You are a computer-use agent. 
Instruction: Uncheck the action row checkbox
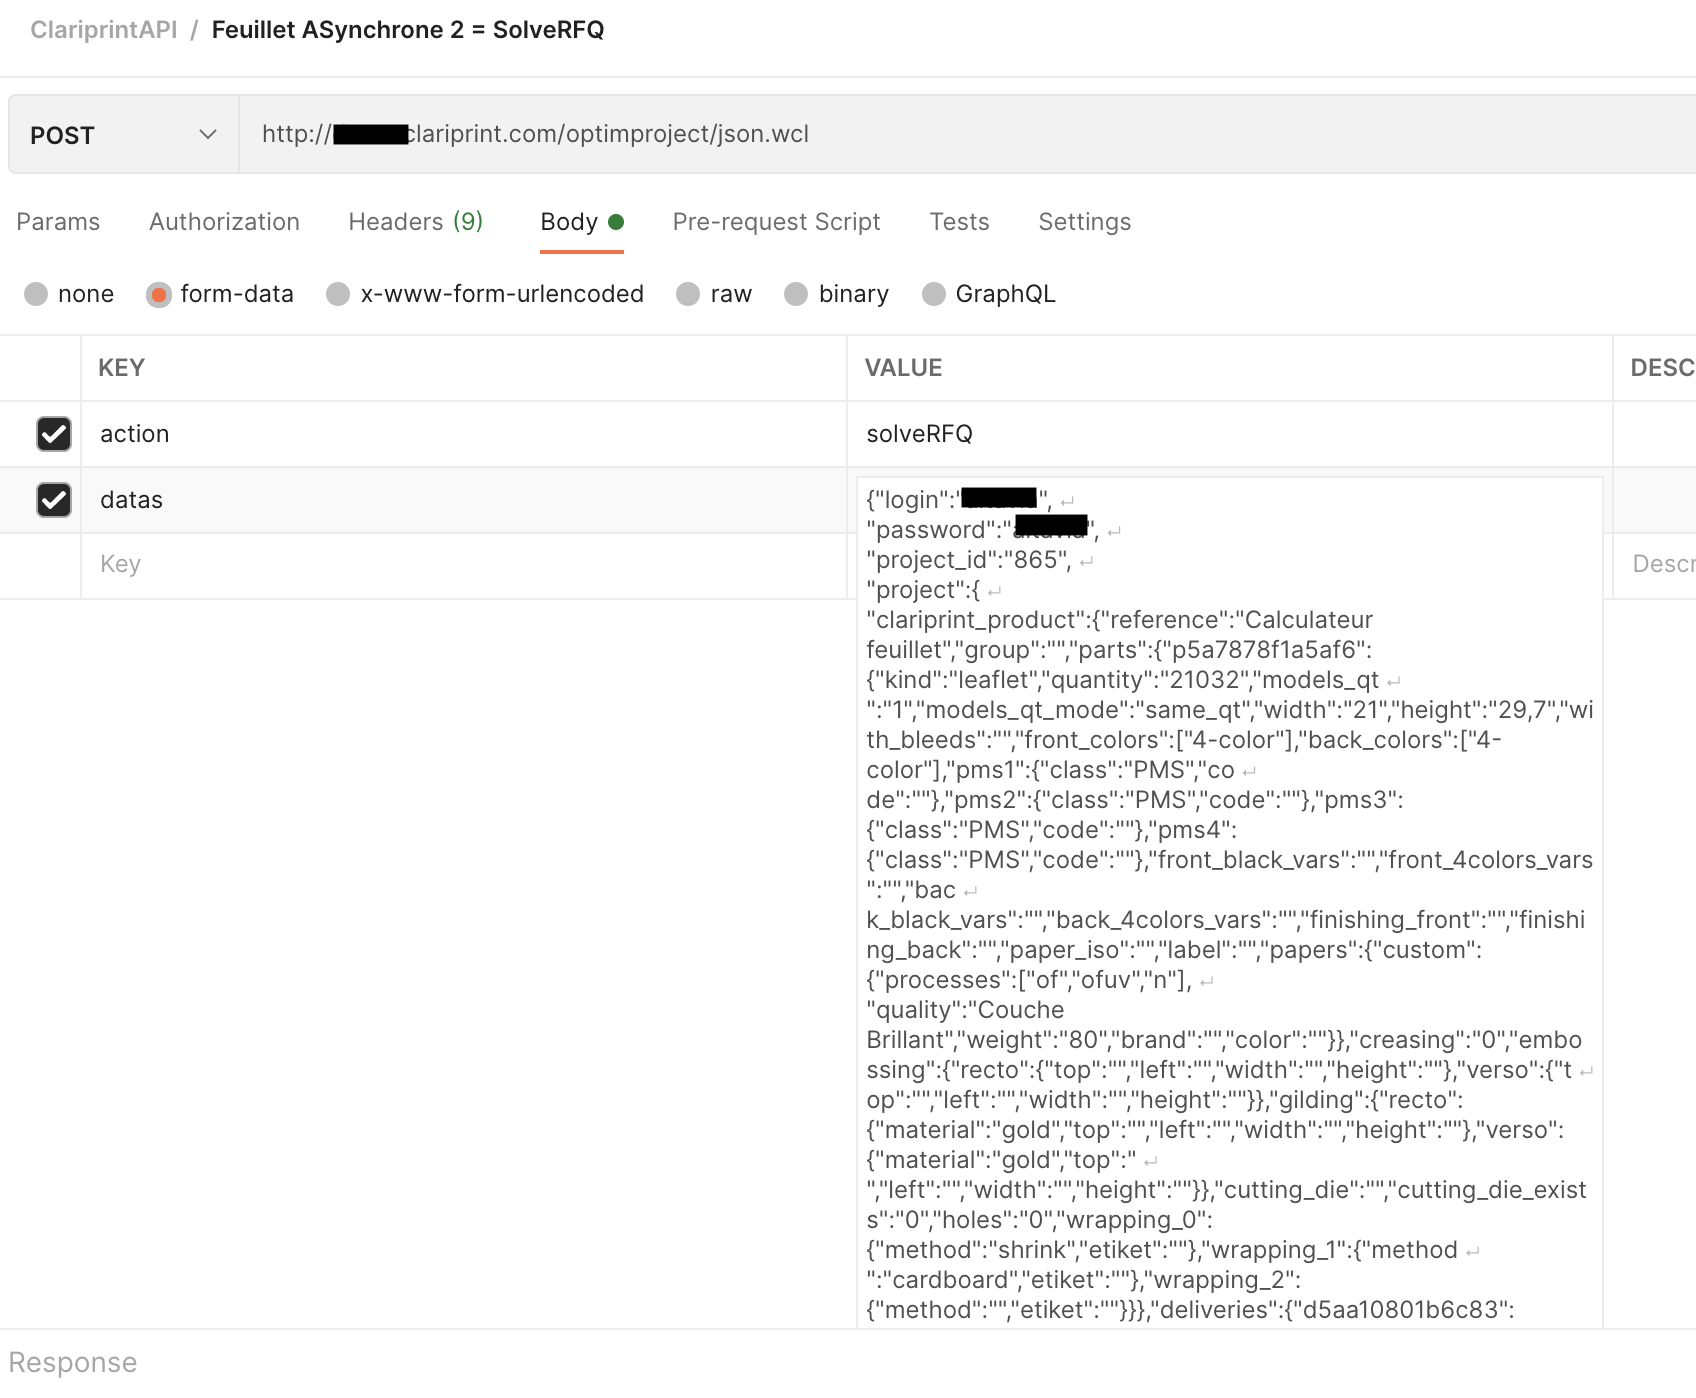coord(54,434)
